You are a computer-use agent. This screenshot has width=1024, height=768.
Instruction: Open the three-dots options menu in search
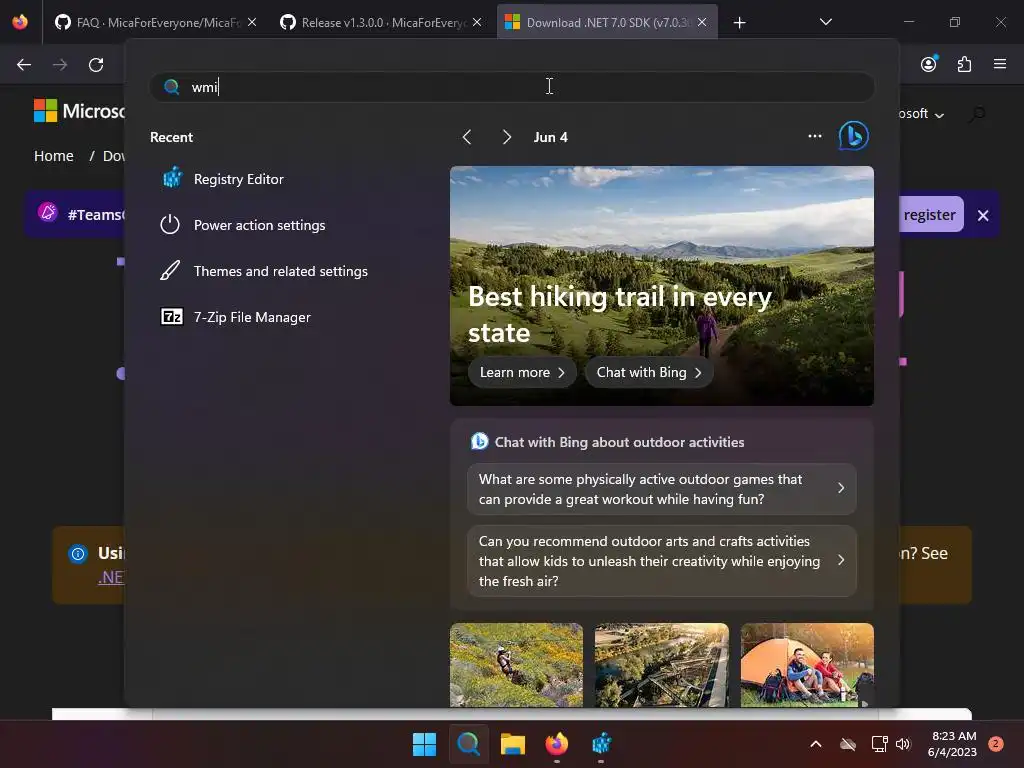click(x=814, y=136)
